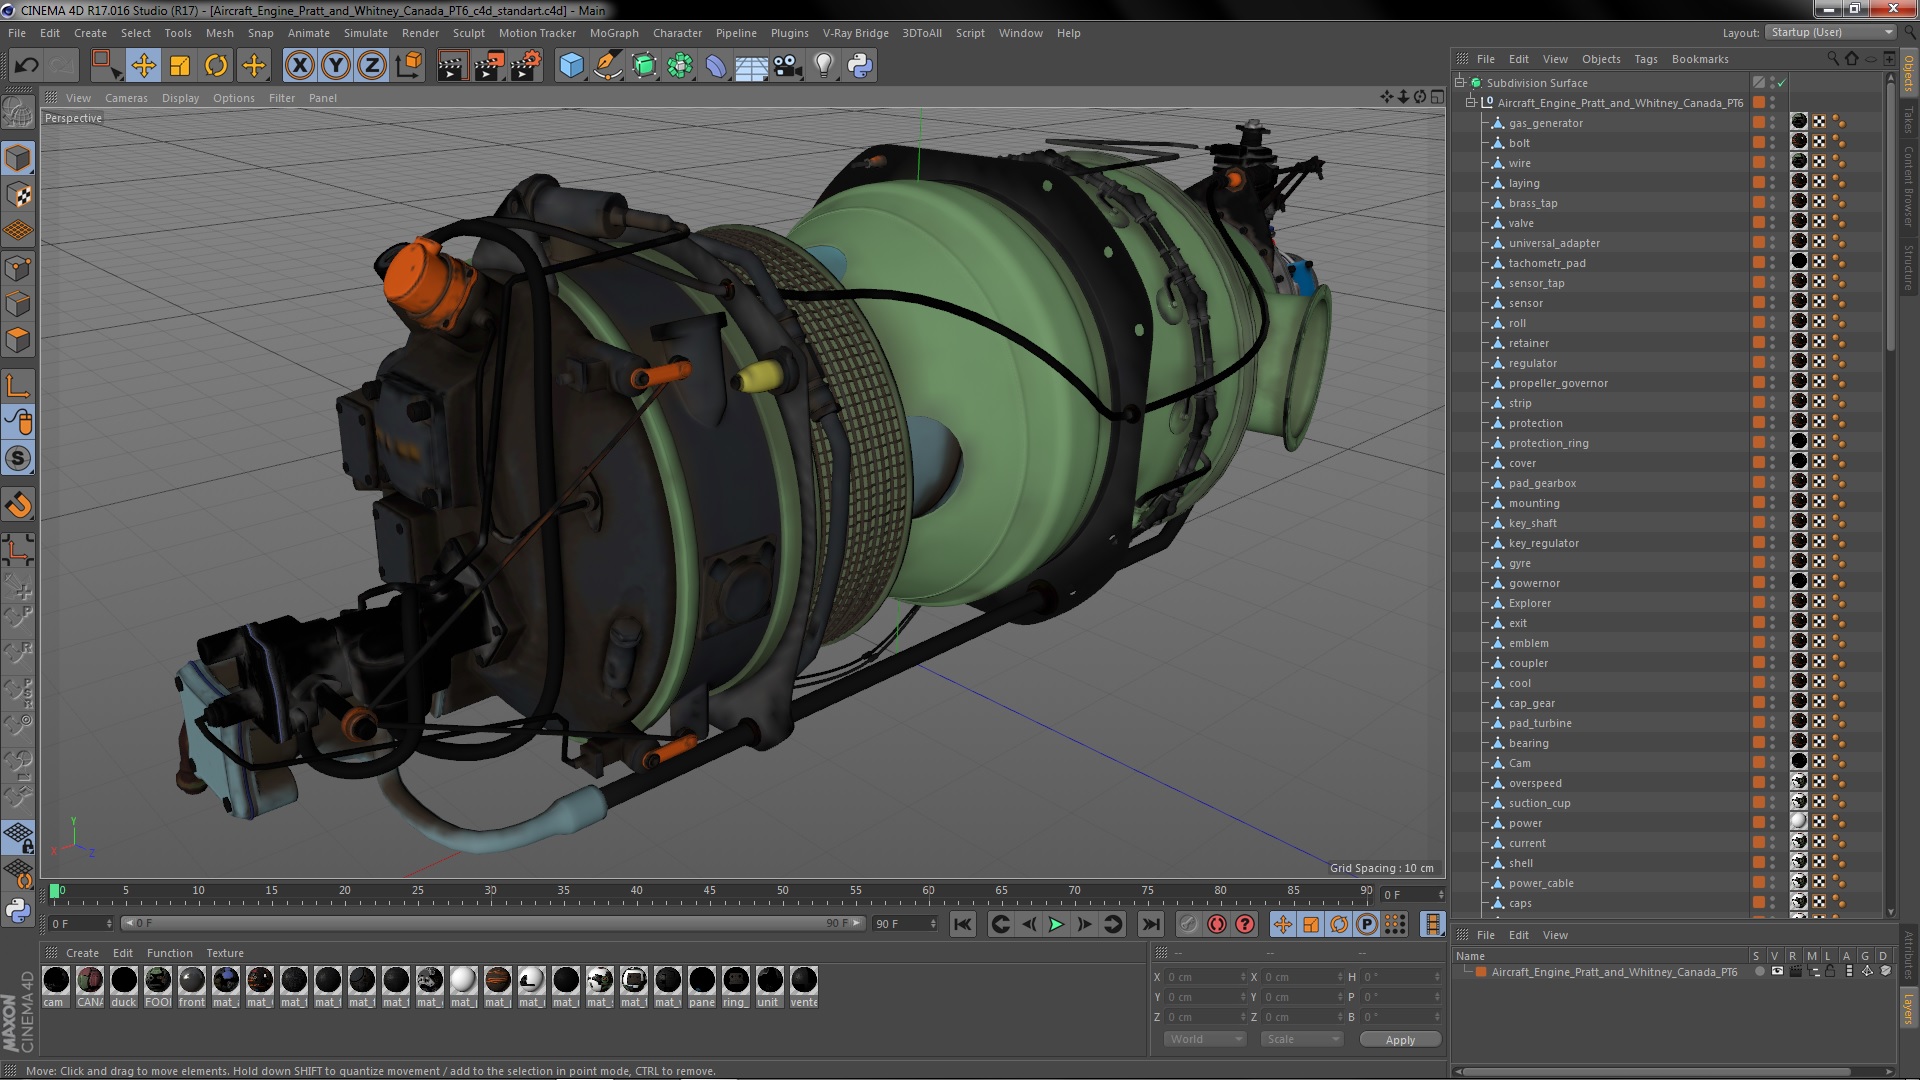Collapse Aircraft_Engine_Pratt_and_Whitney null group
Viewport: 1920px width, 1080px height.
pos(1471,102)
